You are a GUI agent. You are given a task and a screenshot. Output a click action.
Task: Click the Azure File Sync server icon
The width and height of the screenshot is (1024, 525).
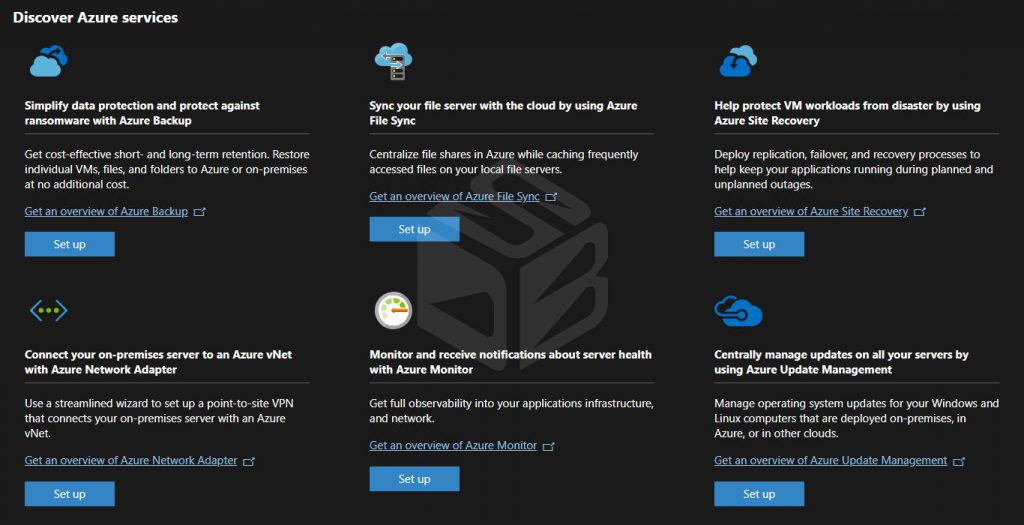click(393, 61)
